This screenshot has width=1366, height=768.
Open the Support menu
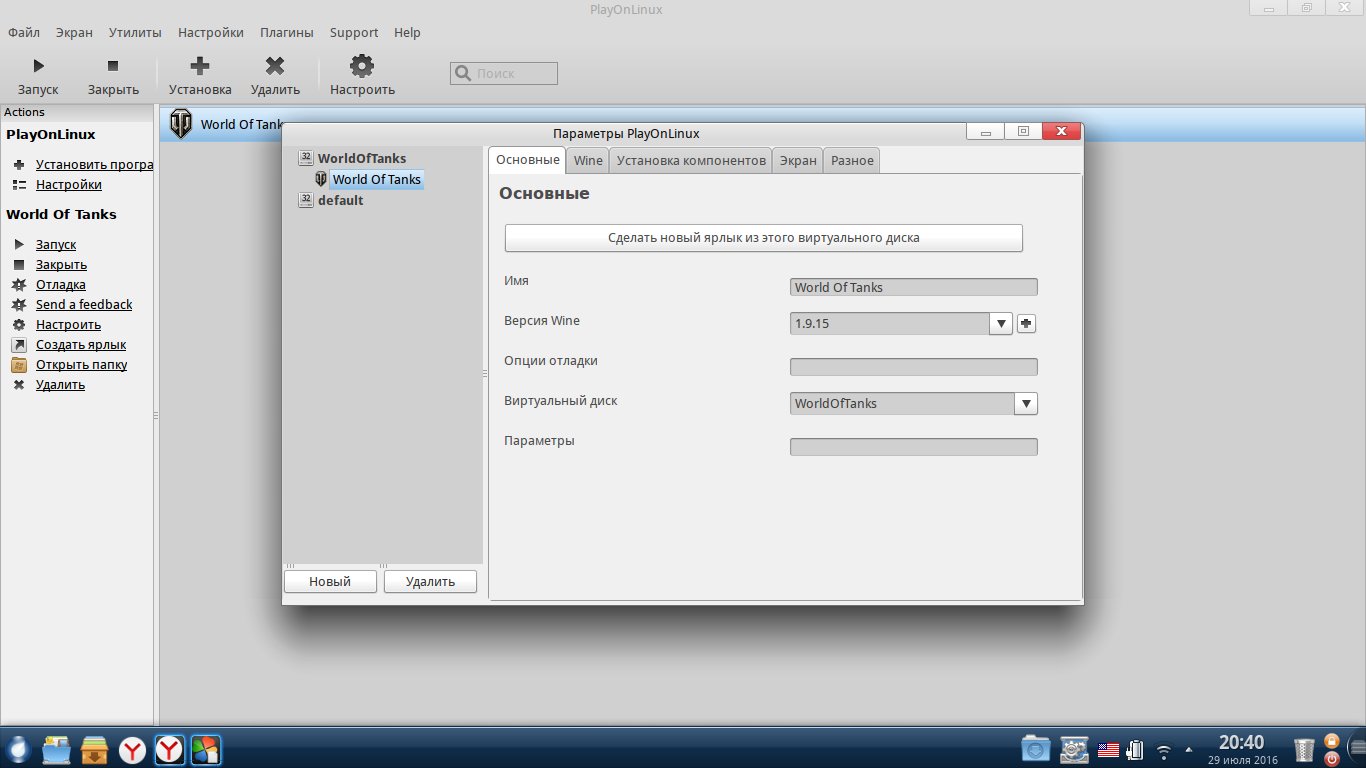tap(354, 32)
